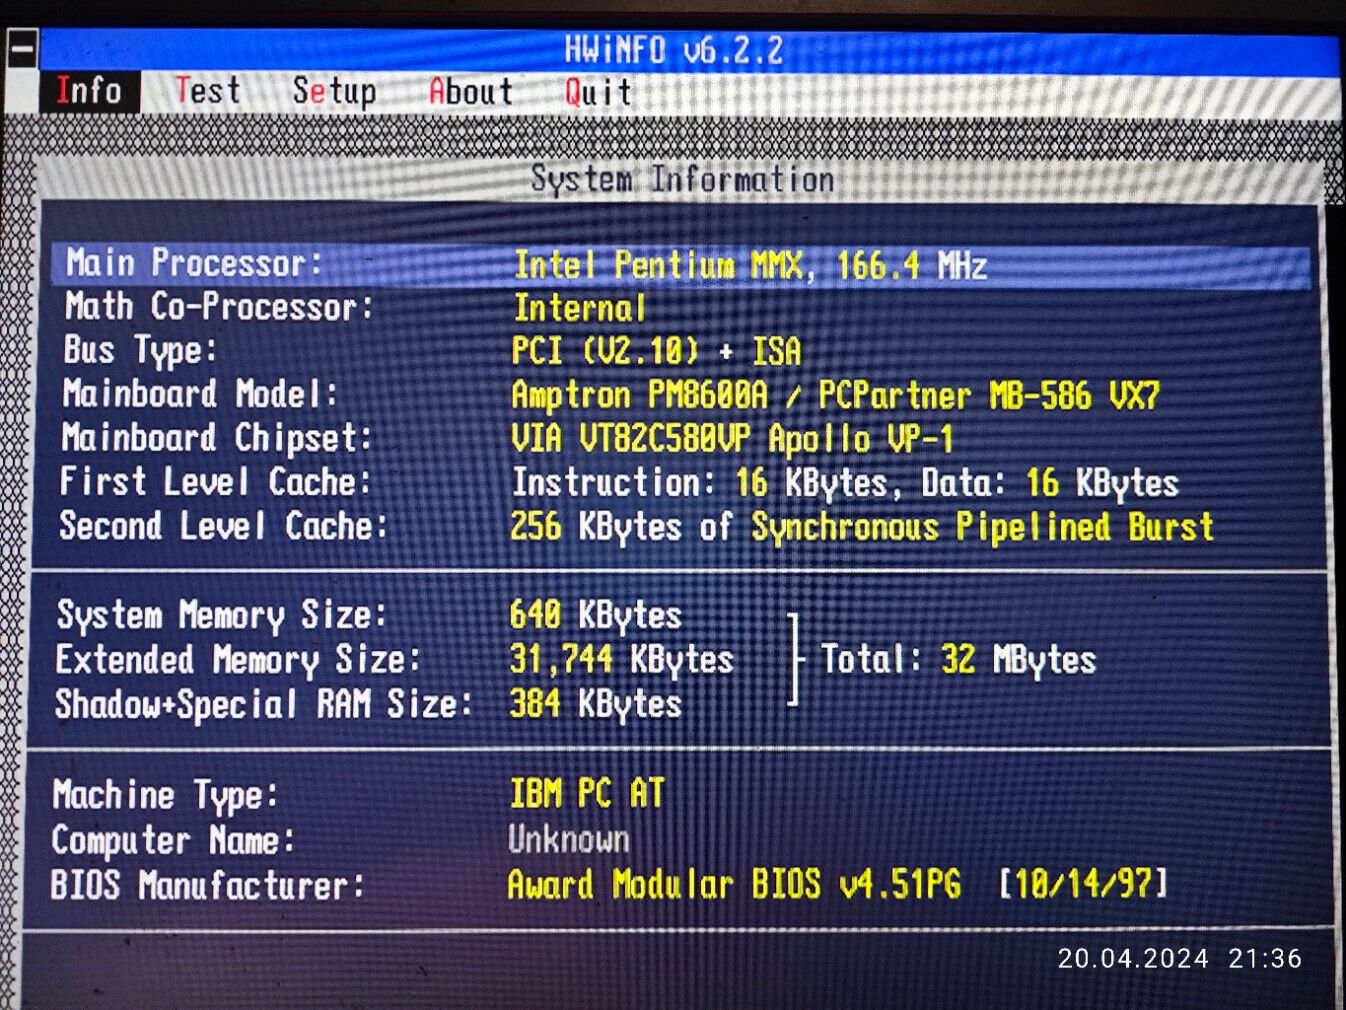Click the PCI (V2.10) + ISA value
Screen dimensions: 1346x1010
click(x=656, y=351)
